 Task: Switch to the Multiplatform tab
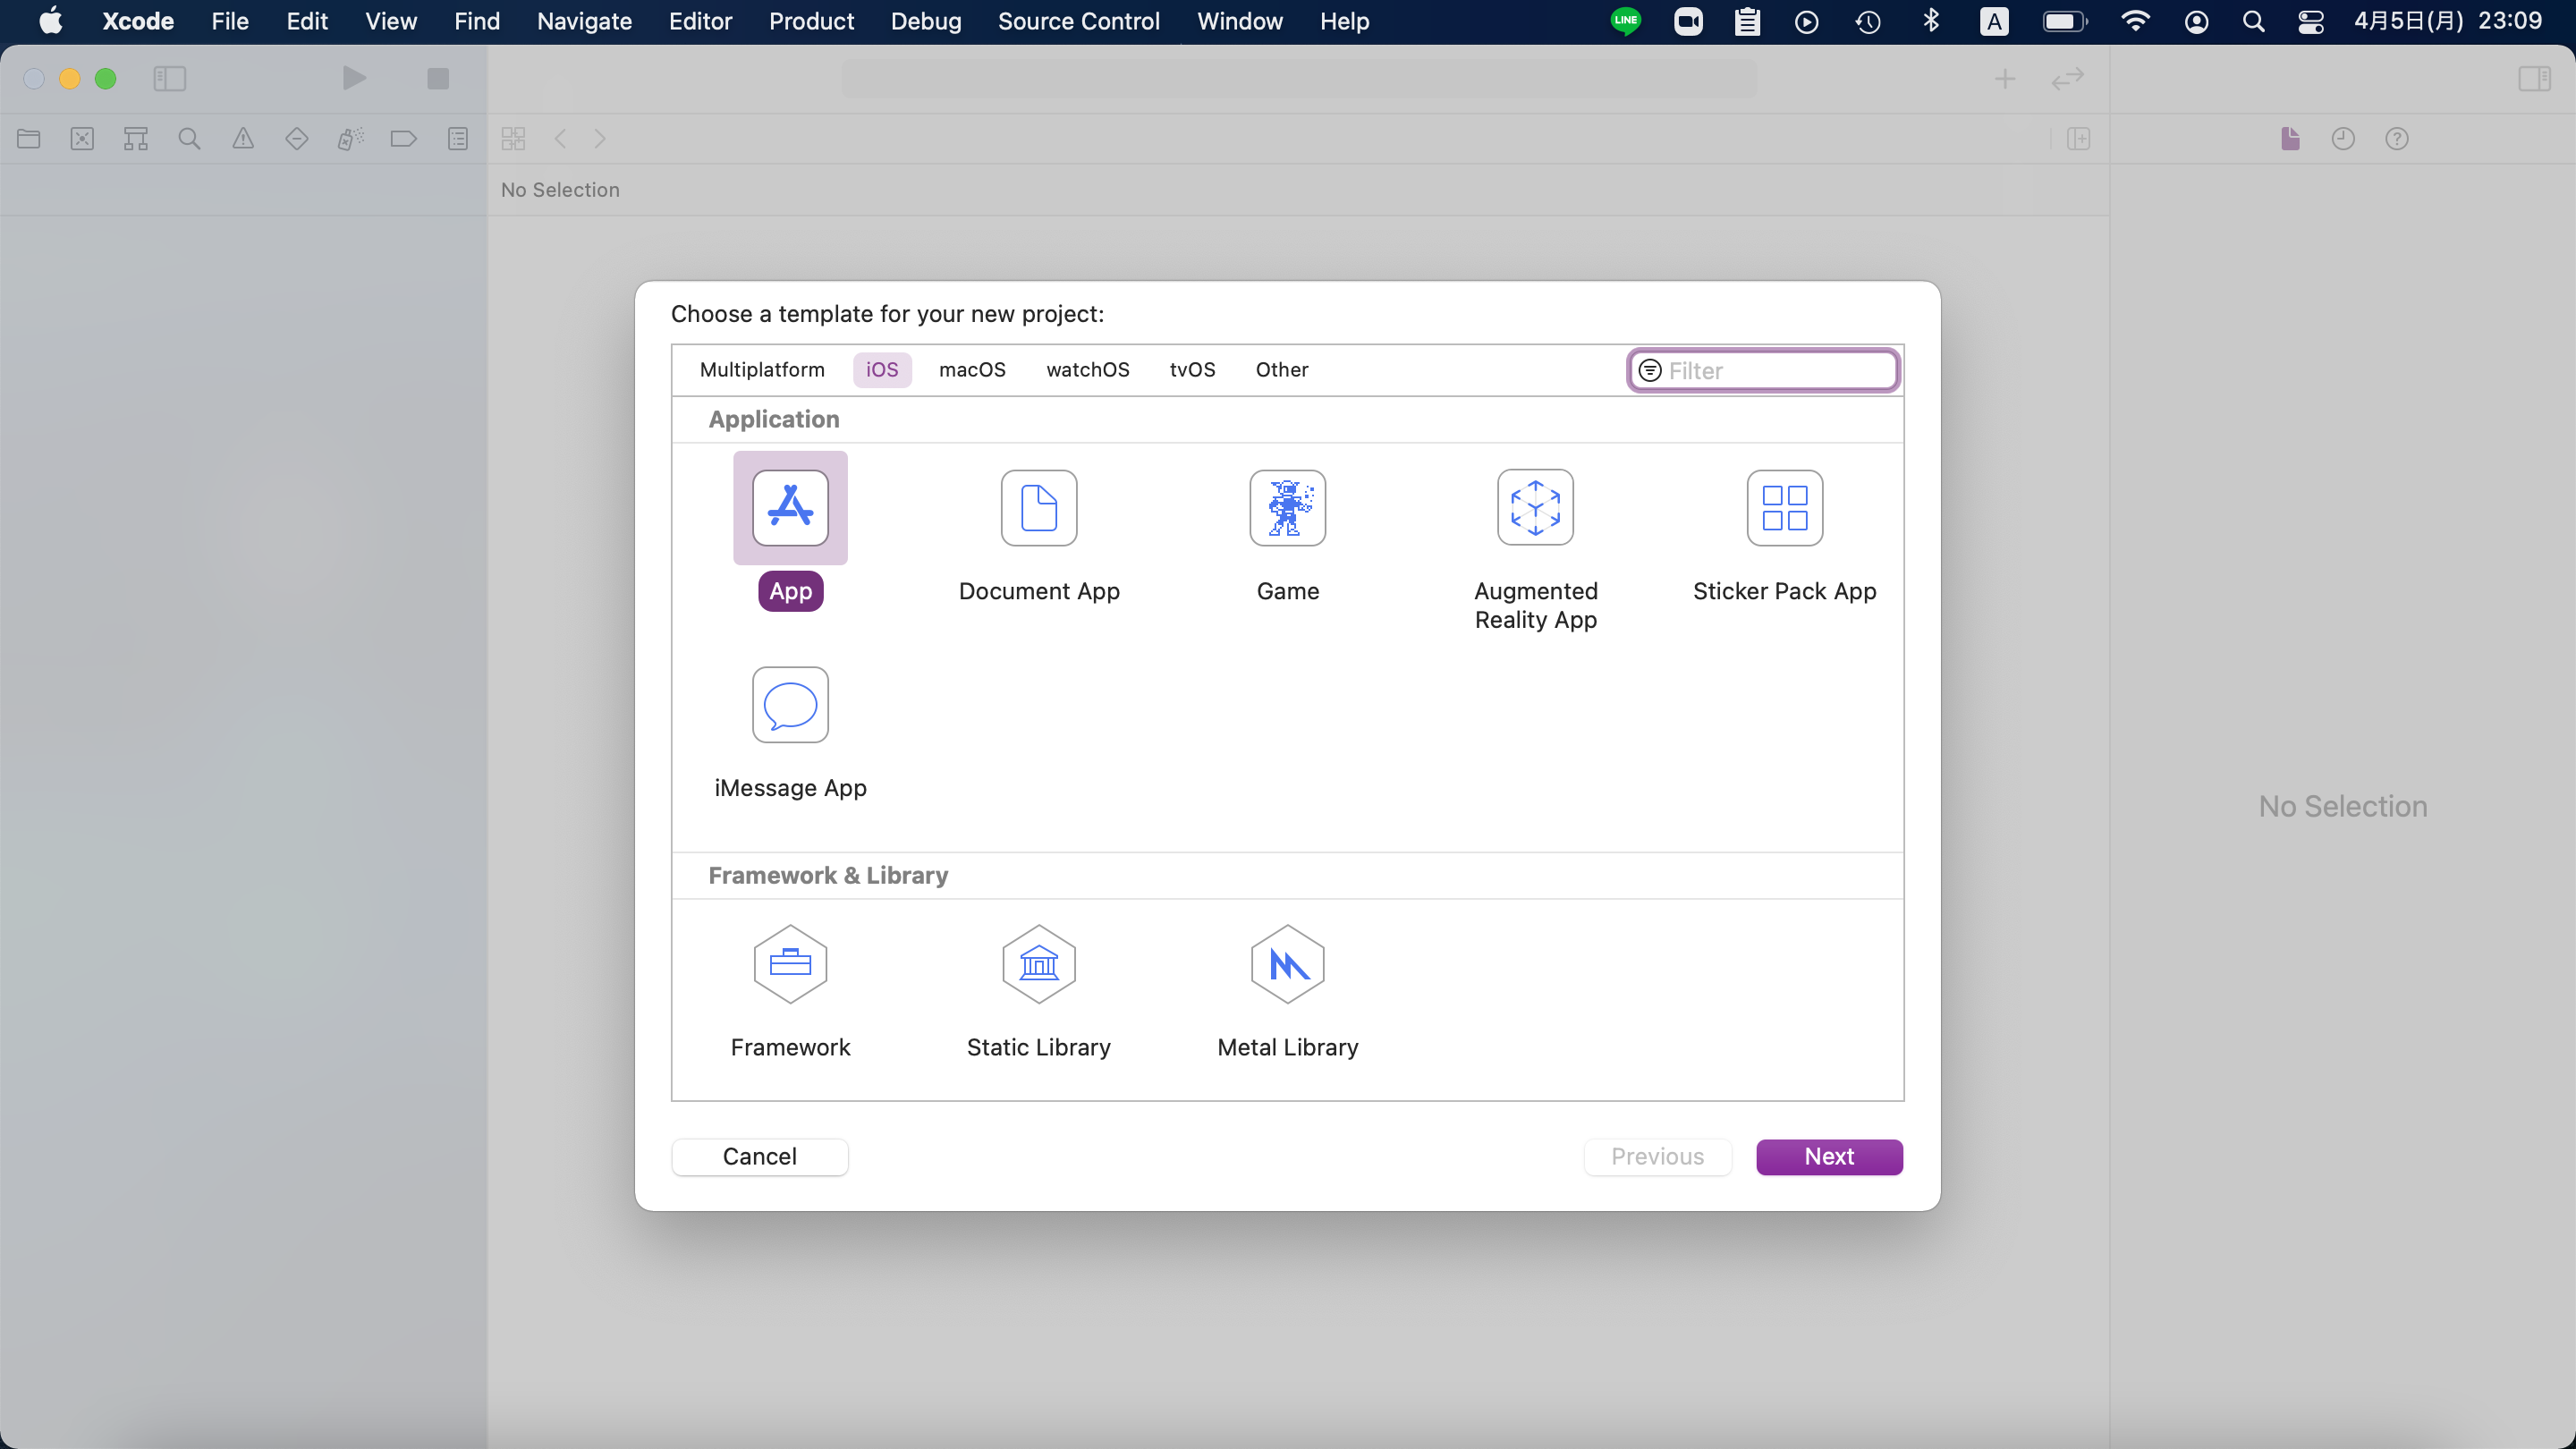click(762, 370)
